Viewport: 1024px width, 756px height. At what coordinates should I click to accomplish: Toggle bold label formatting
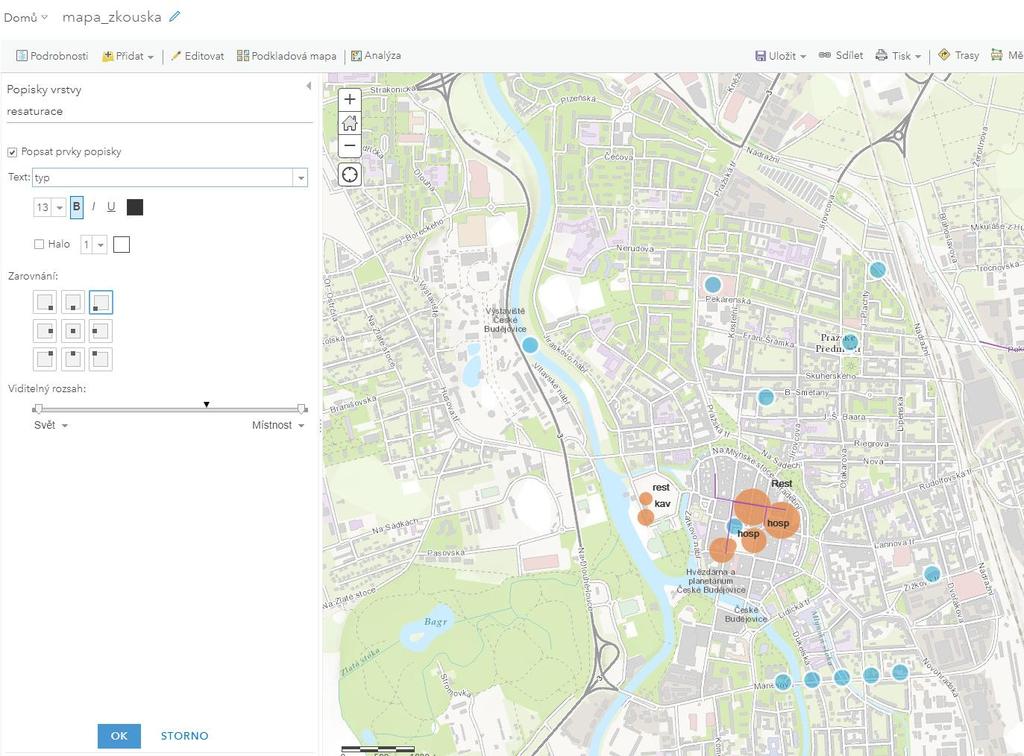coord(76,207)
